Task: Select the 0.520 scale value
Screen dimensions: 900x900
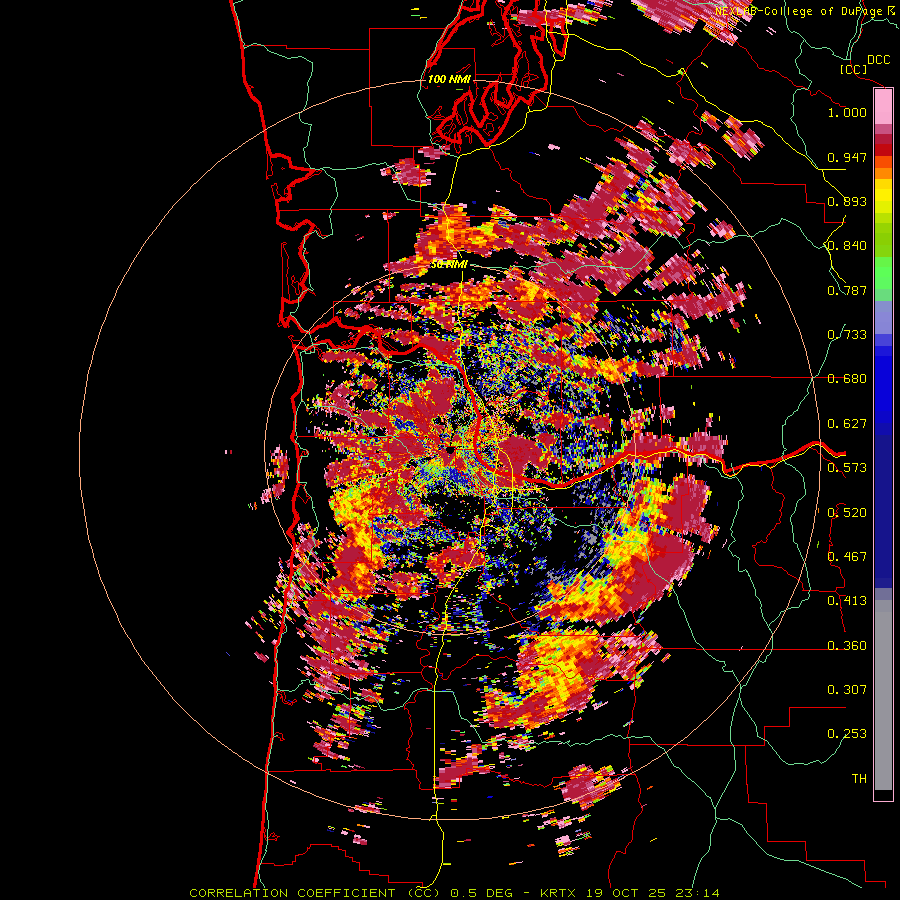Action: pyautogui.click(x=847, y=513)
